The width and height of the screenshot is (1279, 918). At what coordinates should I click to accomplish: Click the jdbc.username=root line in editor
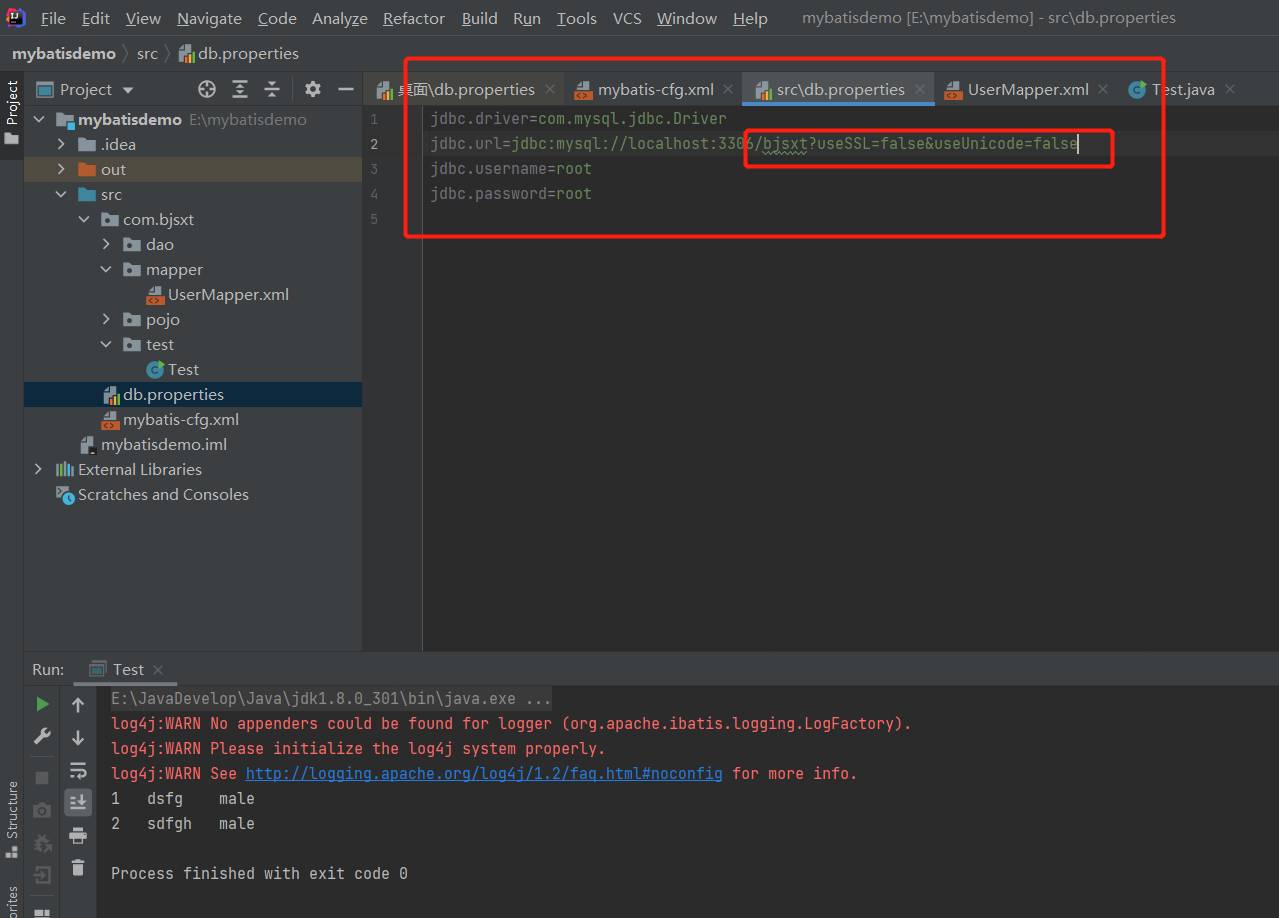click(511, 169)
